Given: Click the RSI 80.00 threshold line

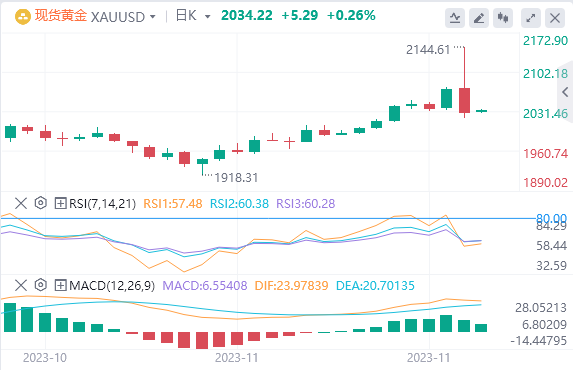Looking at the screenshot, I should click(x=269, y=219).
